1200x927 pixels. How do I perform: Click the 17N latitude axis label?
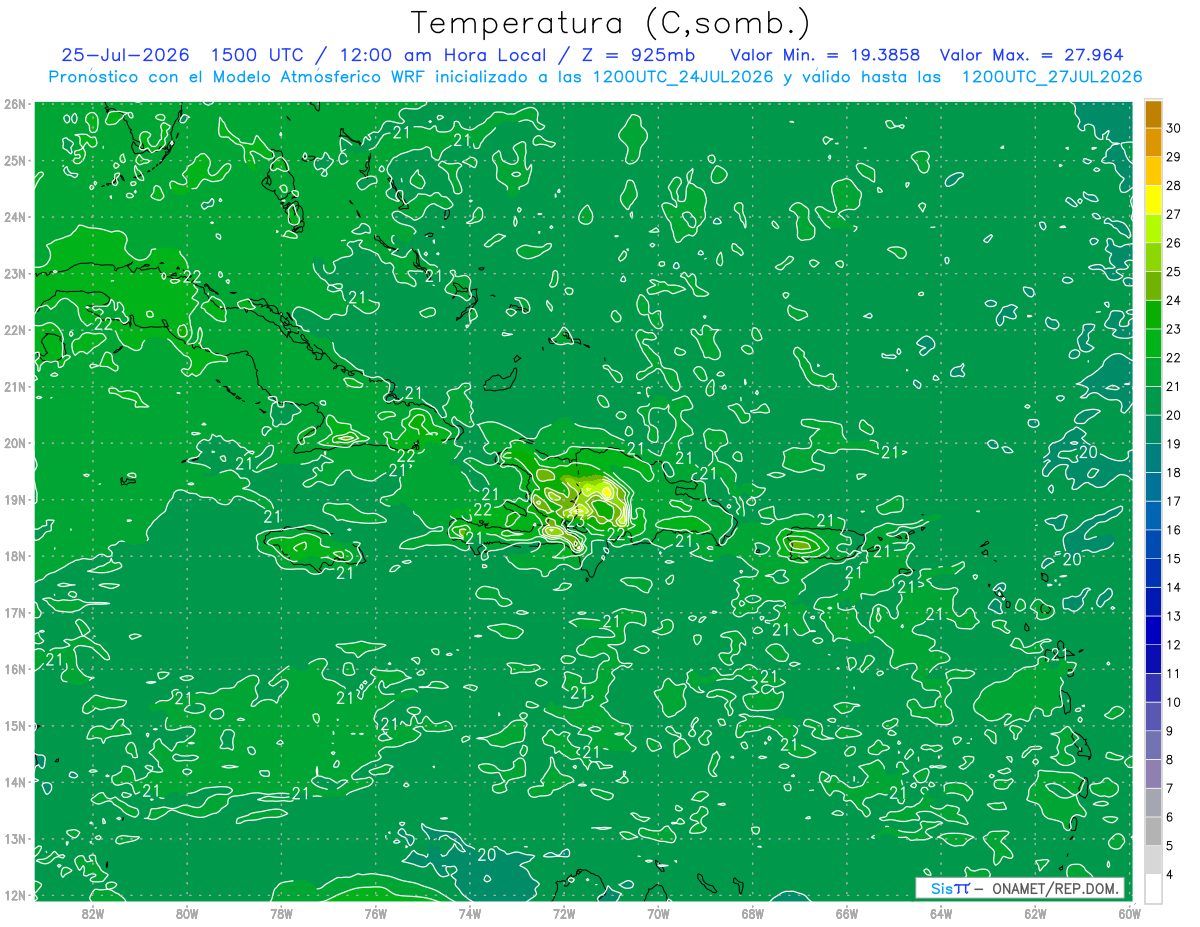pos(15,612)
